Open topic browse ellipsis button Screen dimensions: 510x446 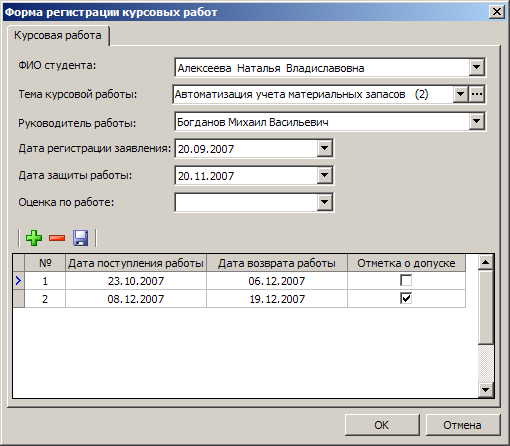[477, 95]
